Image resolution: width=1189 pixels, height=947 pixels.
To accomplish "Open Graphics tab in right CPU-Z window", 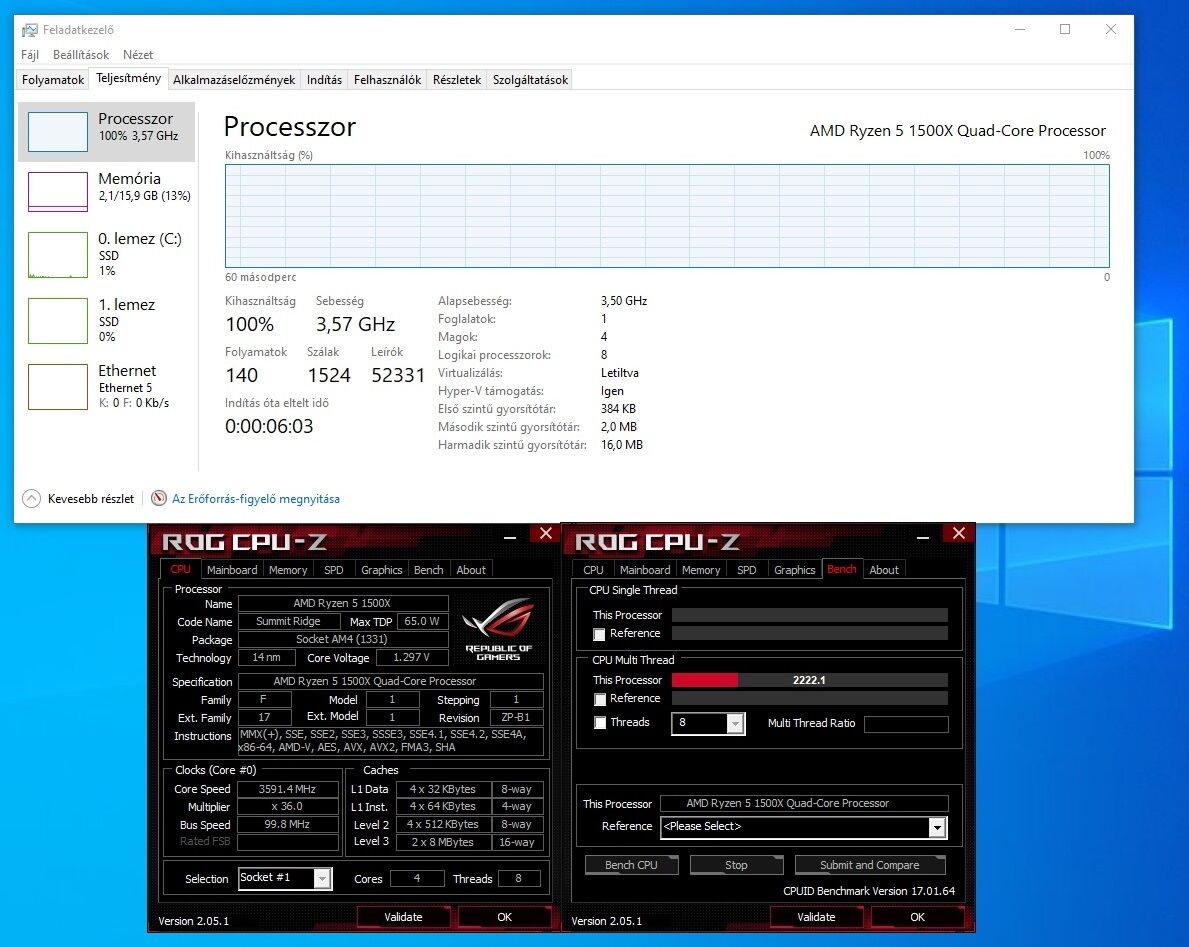I will [795, 569].
